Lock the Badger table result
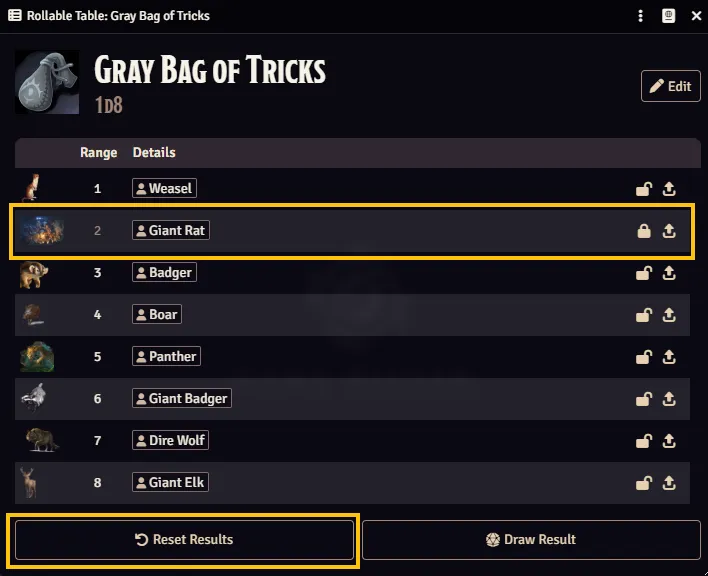This screenshot has height=576, width=708. [644, 273]
